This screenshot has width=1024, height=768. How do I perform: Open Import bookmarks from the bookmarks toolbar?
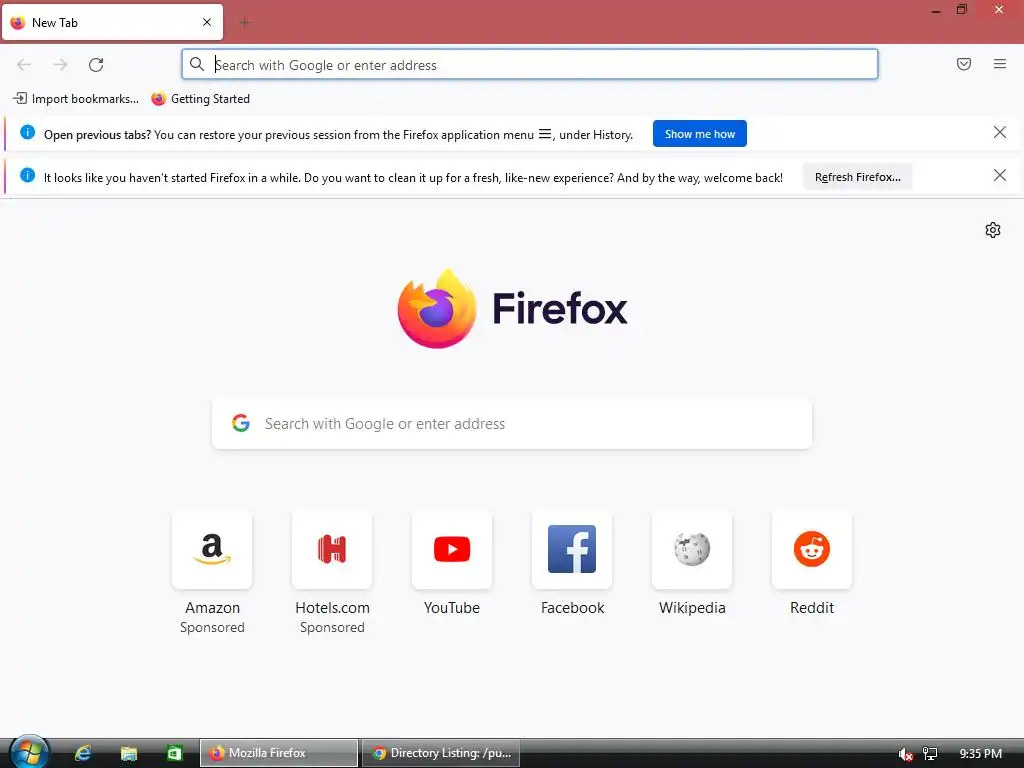pos(76,99)
